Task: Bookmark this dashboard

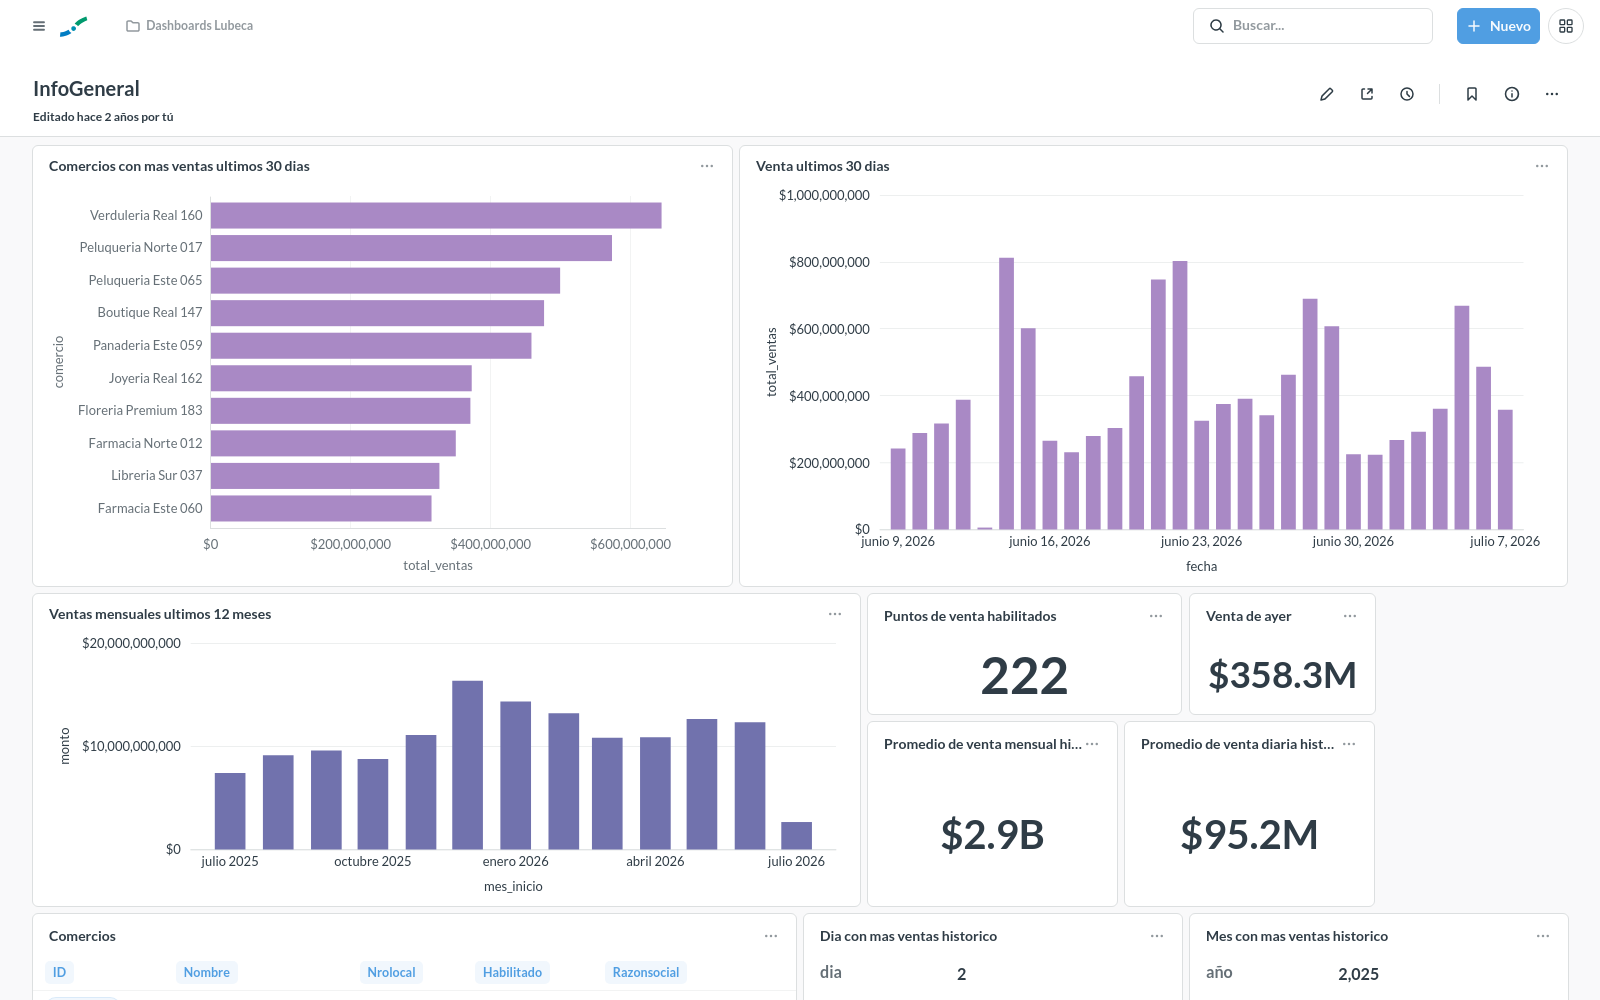Action: click(1472, 94)
